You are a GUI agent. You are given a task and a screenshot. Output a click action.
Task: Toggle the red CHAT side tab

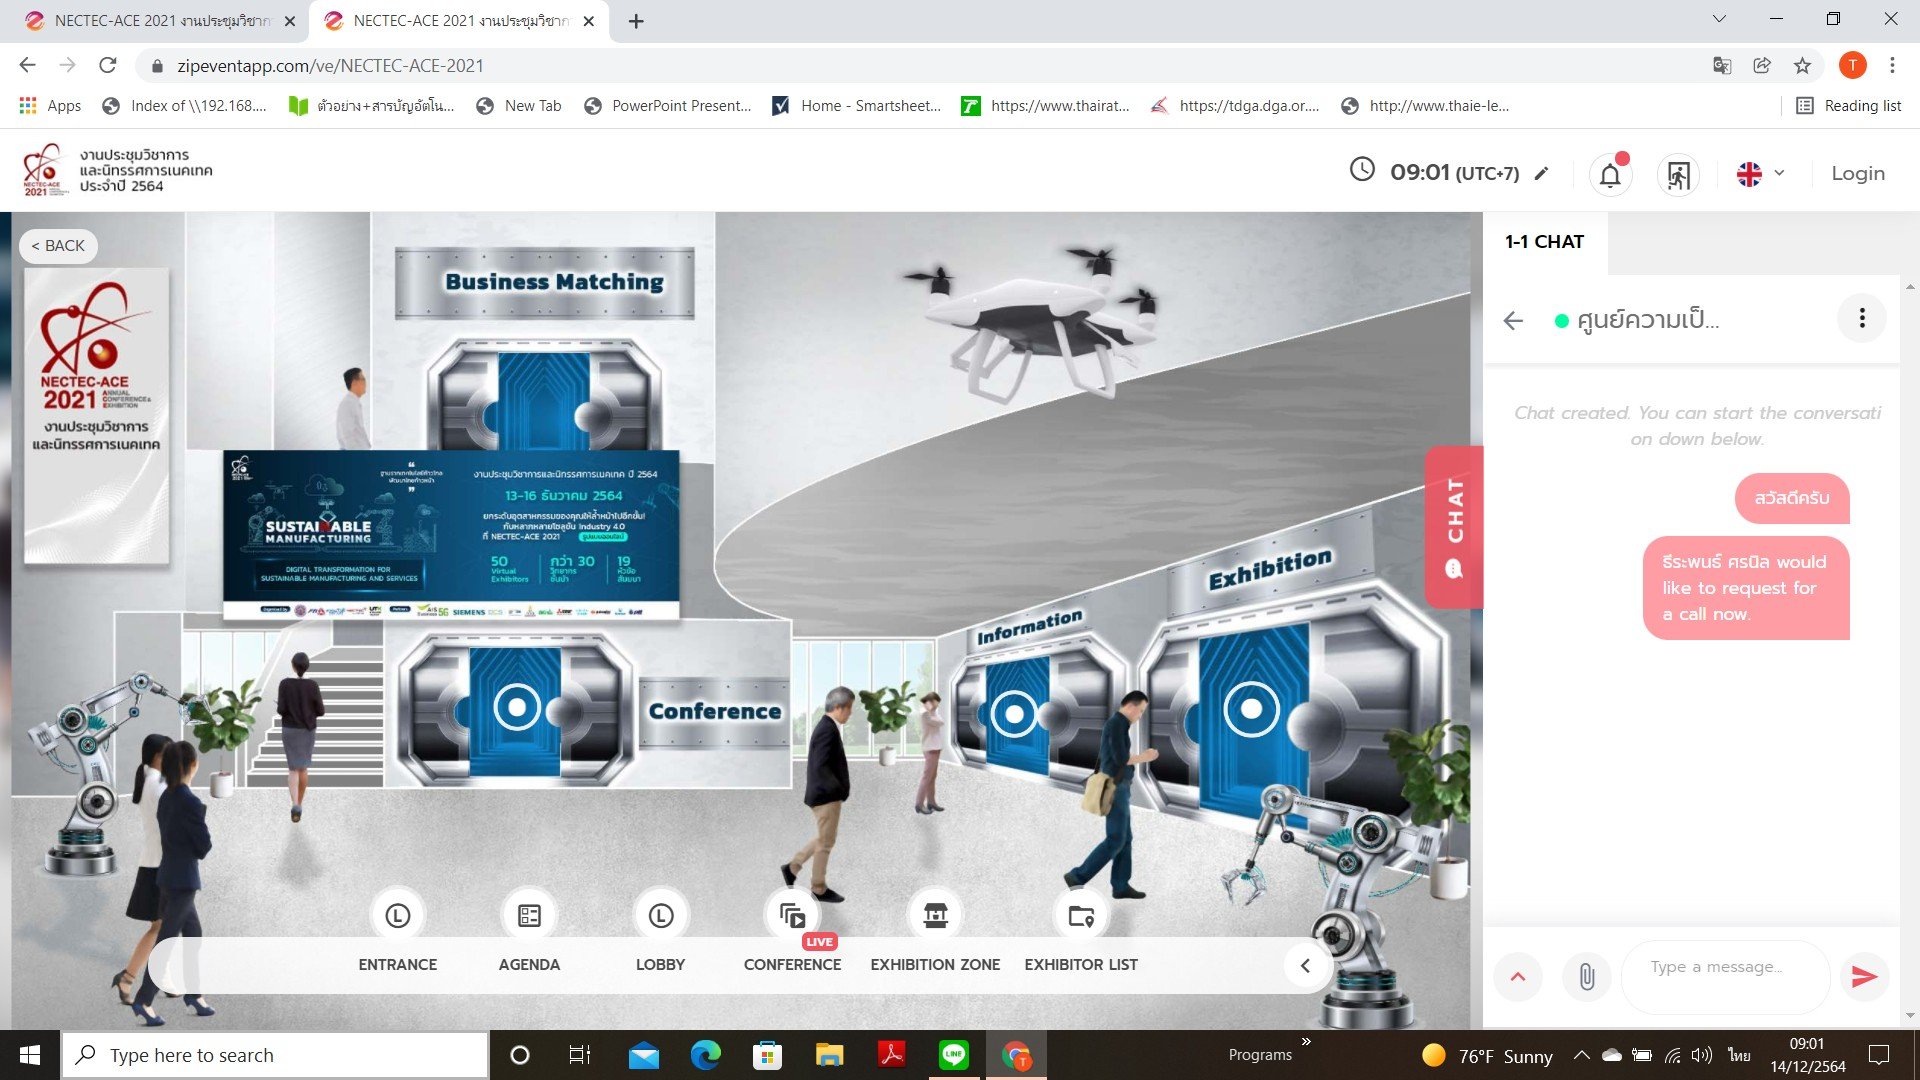(x=1454, y=527)
